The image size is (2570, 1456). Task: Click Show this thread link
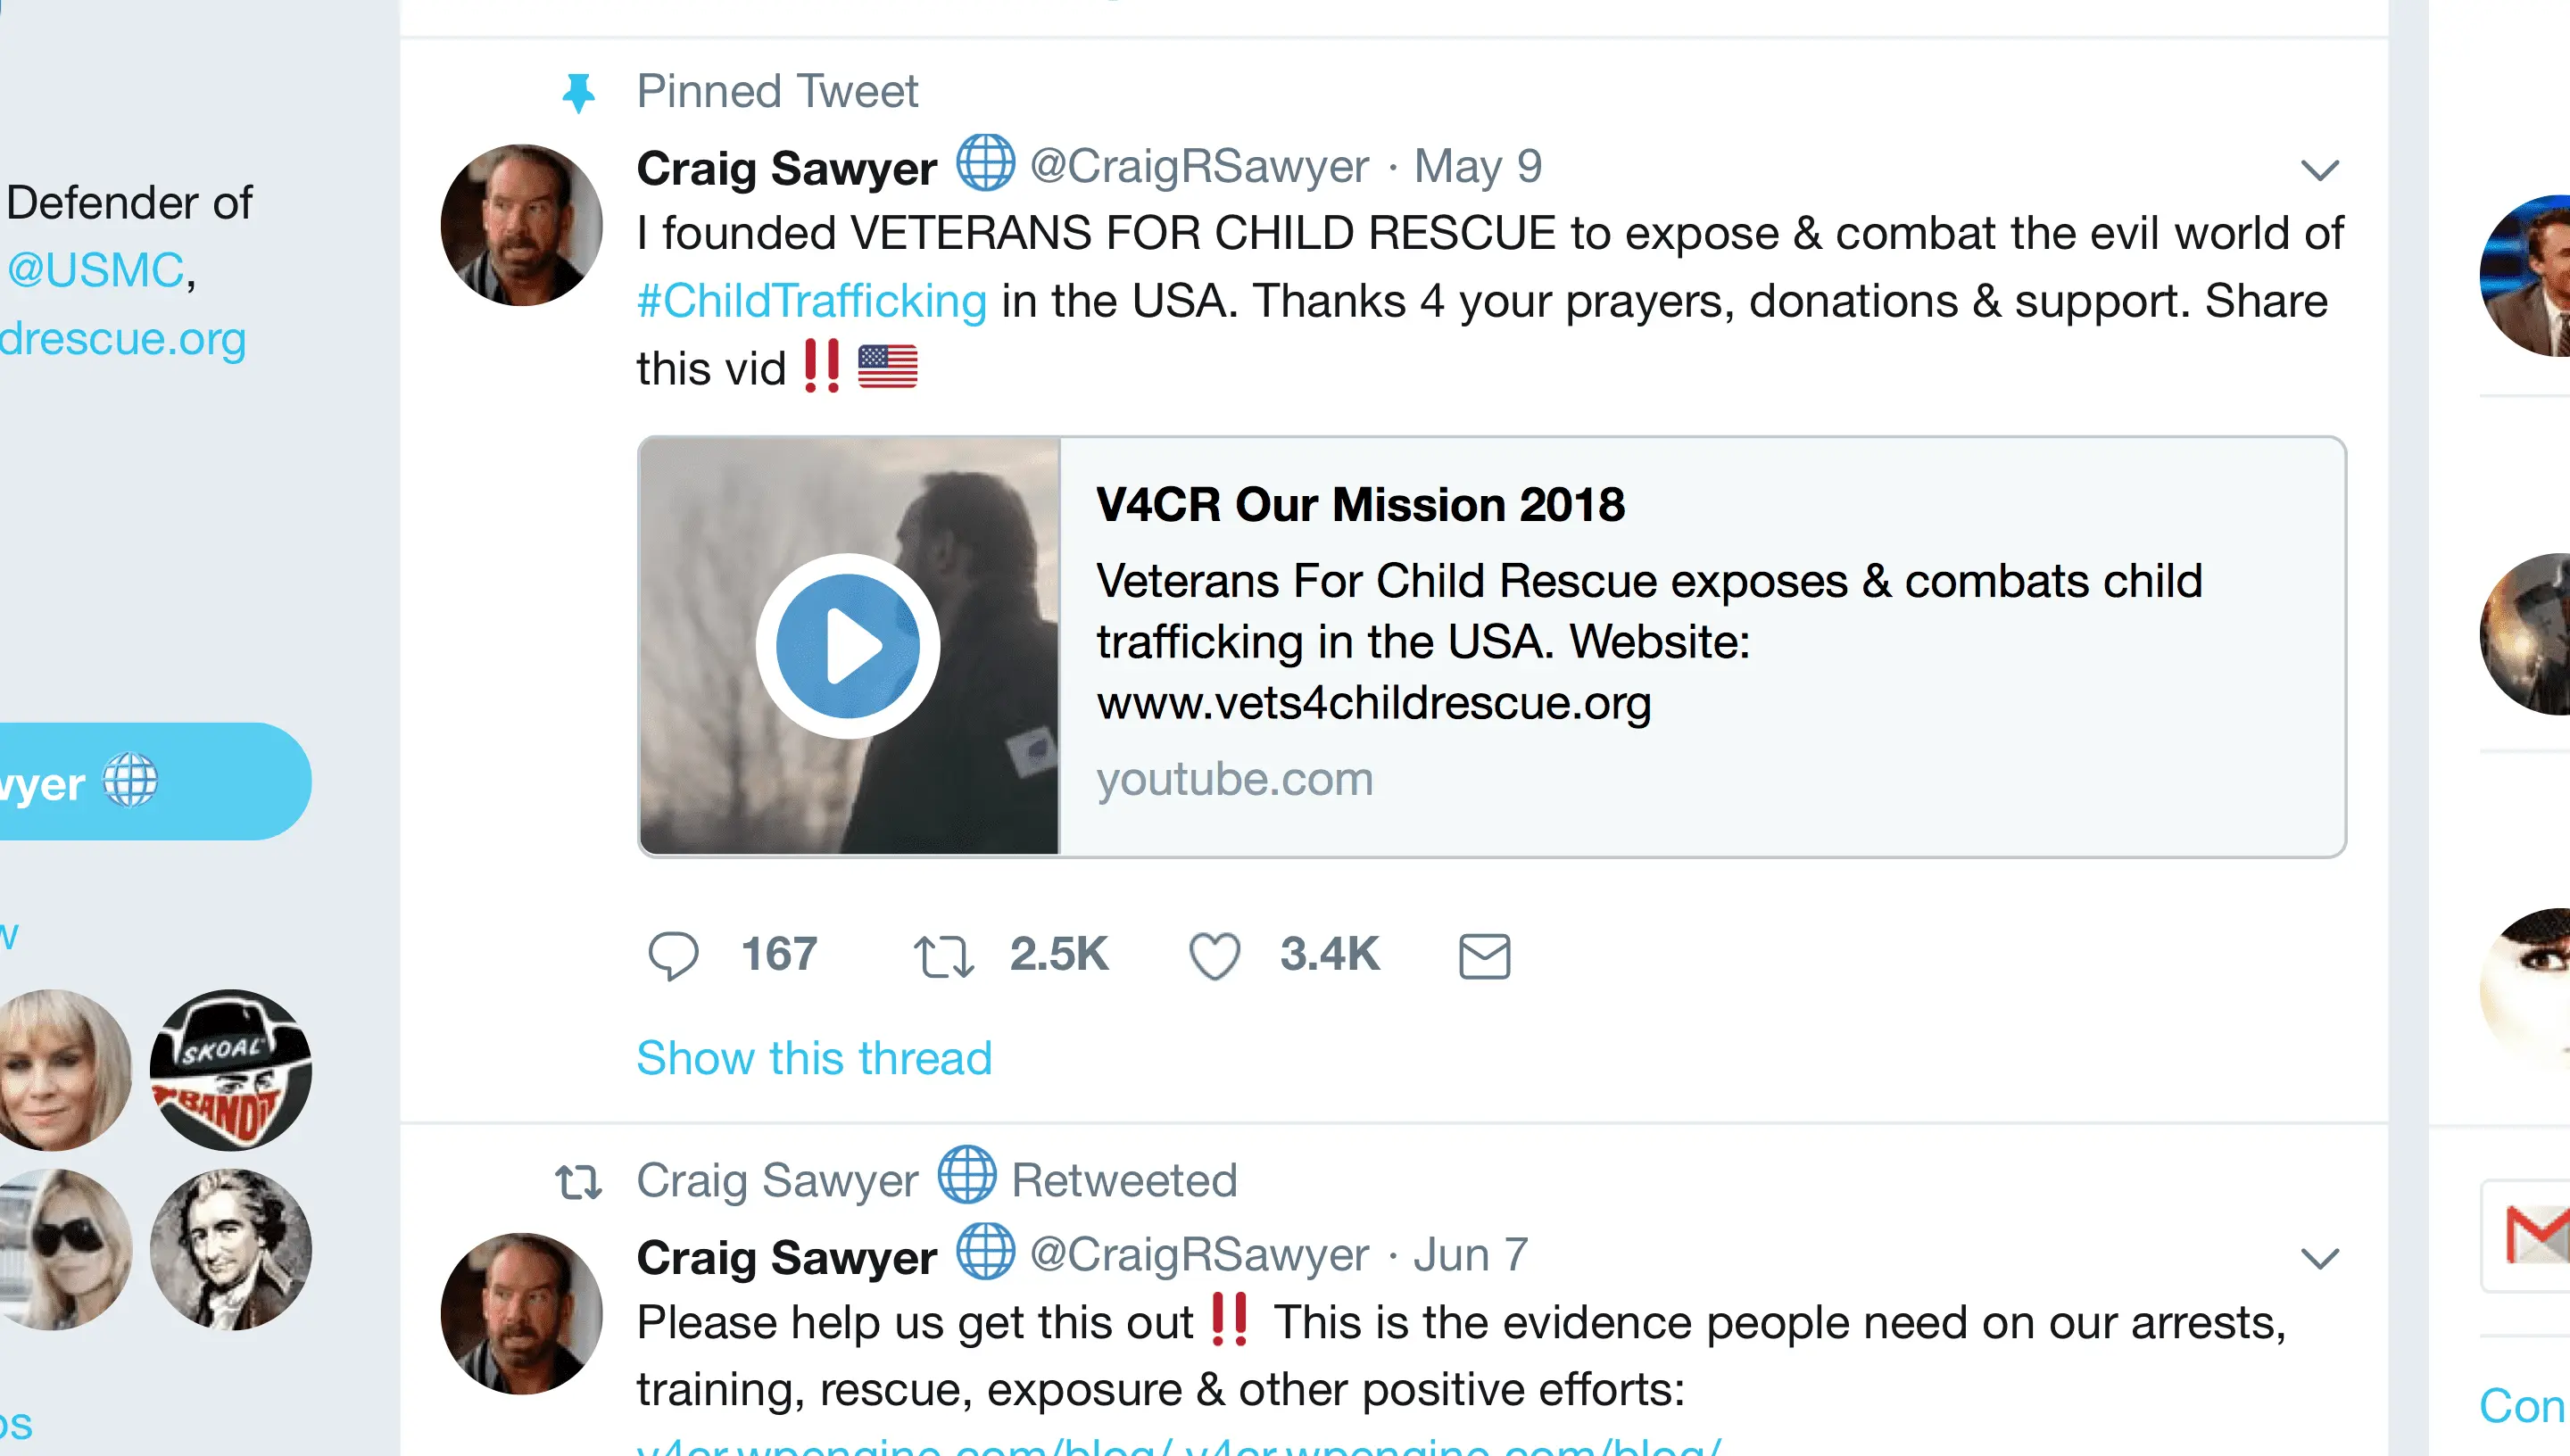click(814, 1058)
